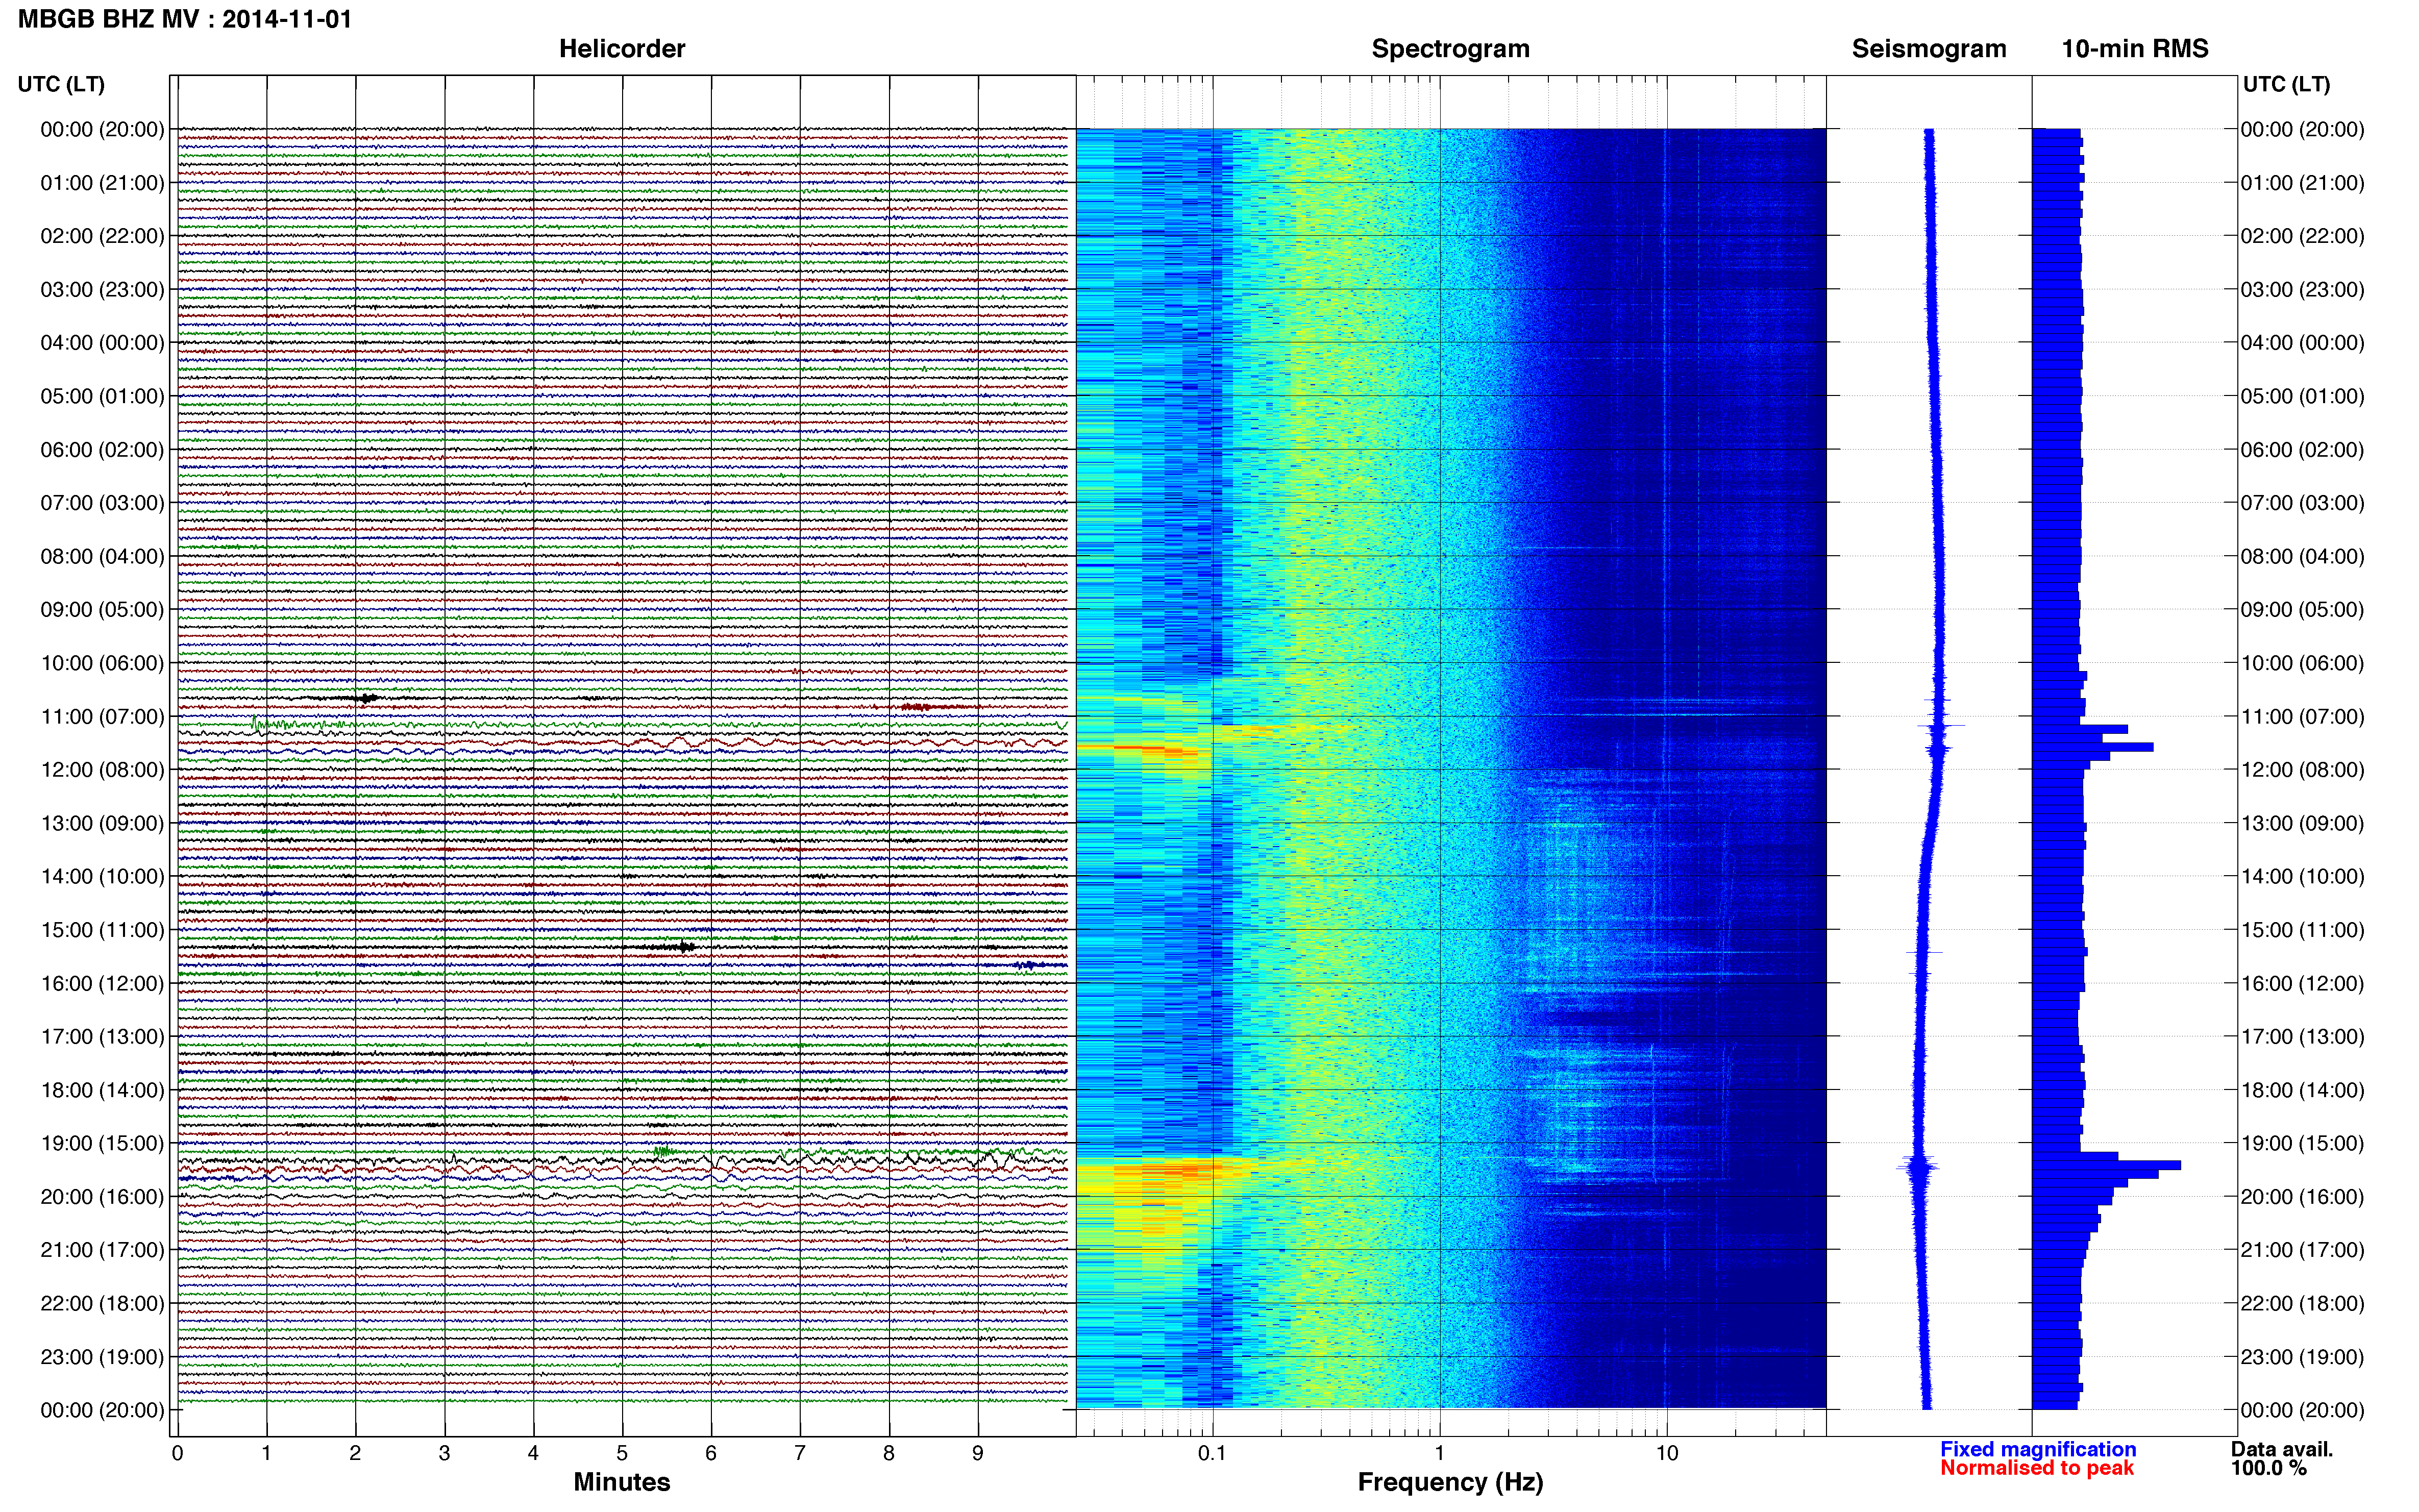Click the 'Seismogram' panel heading
The width and height of the screenshot is (2419, 1512).
tap(1929, 49)
